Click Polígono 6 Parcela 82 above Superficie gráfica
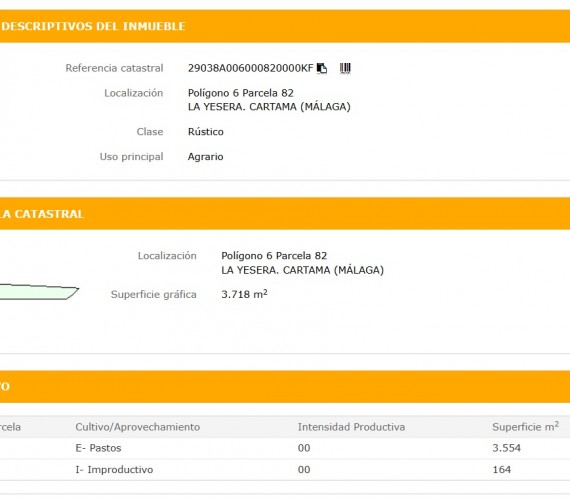 click(274, 256)
